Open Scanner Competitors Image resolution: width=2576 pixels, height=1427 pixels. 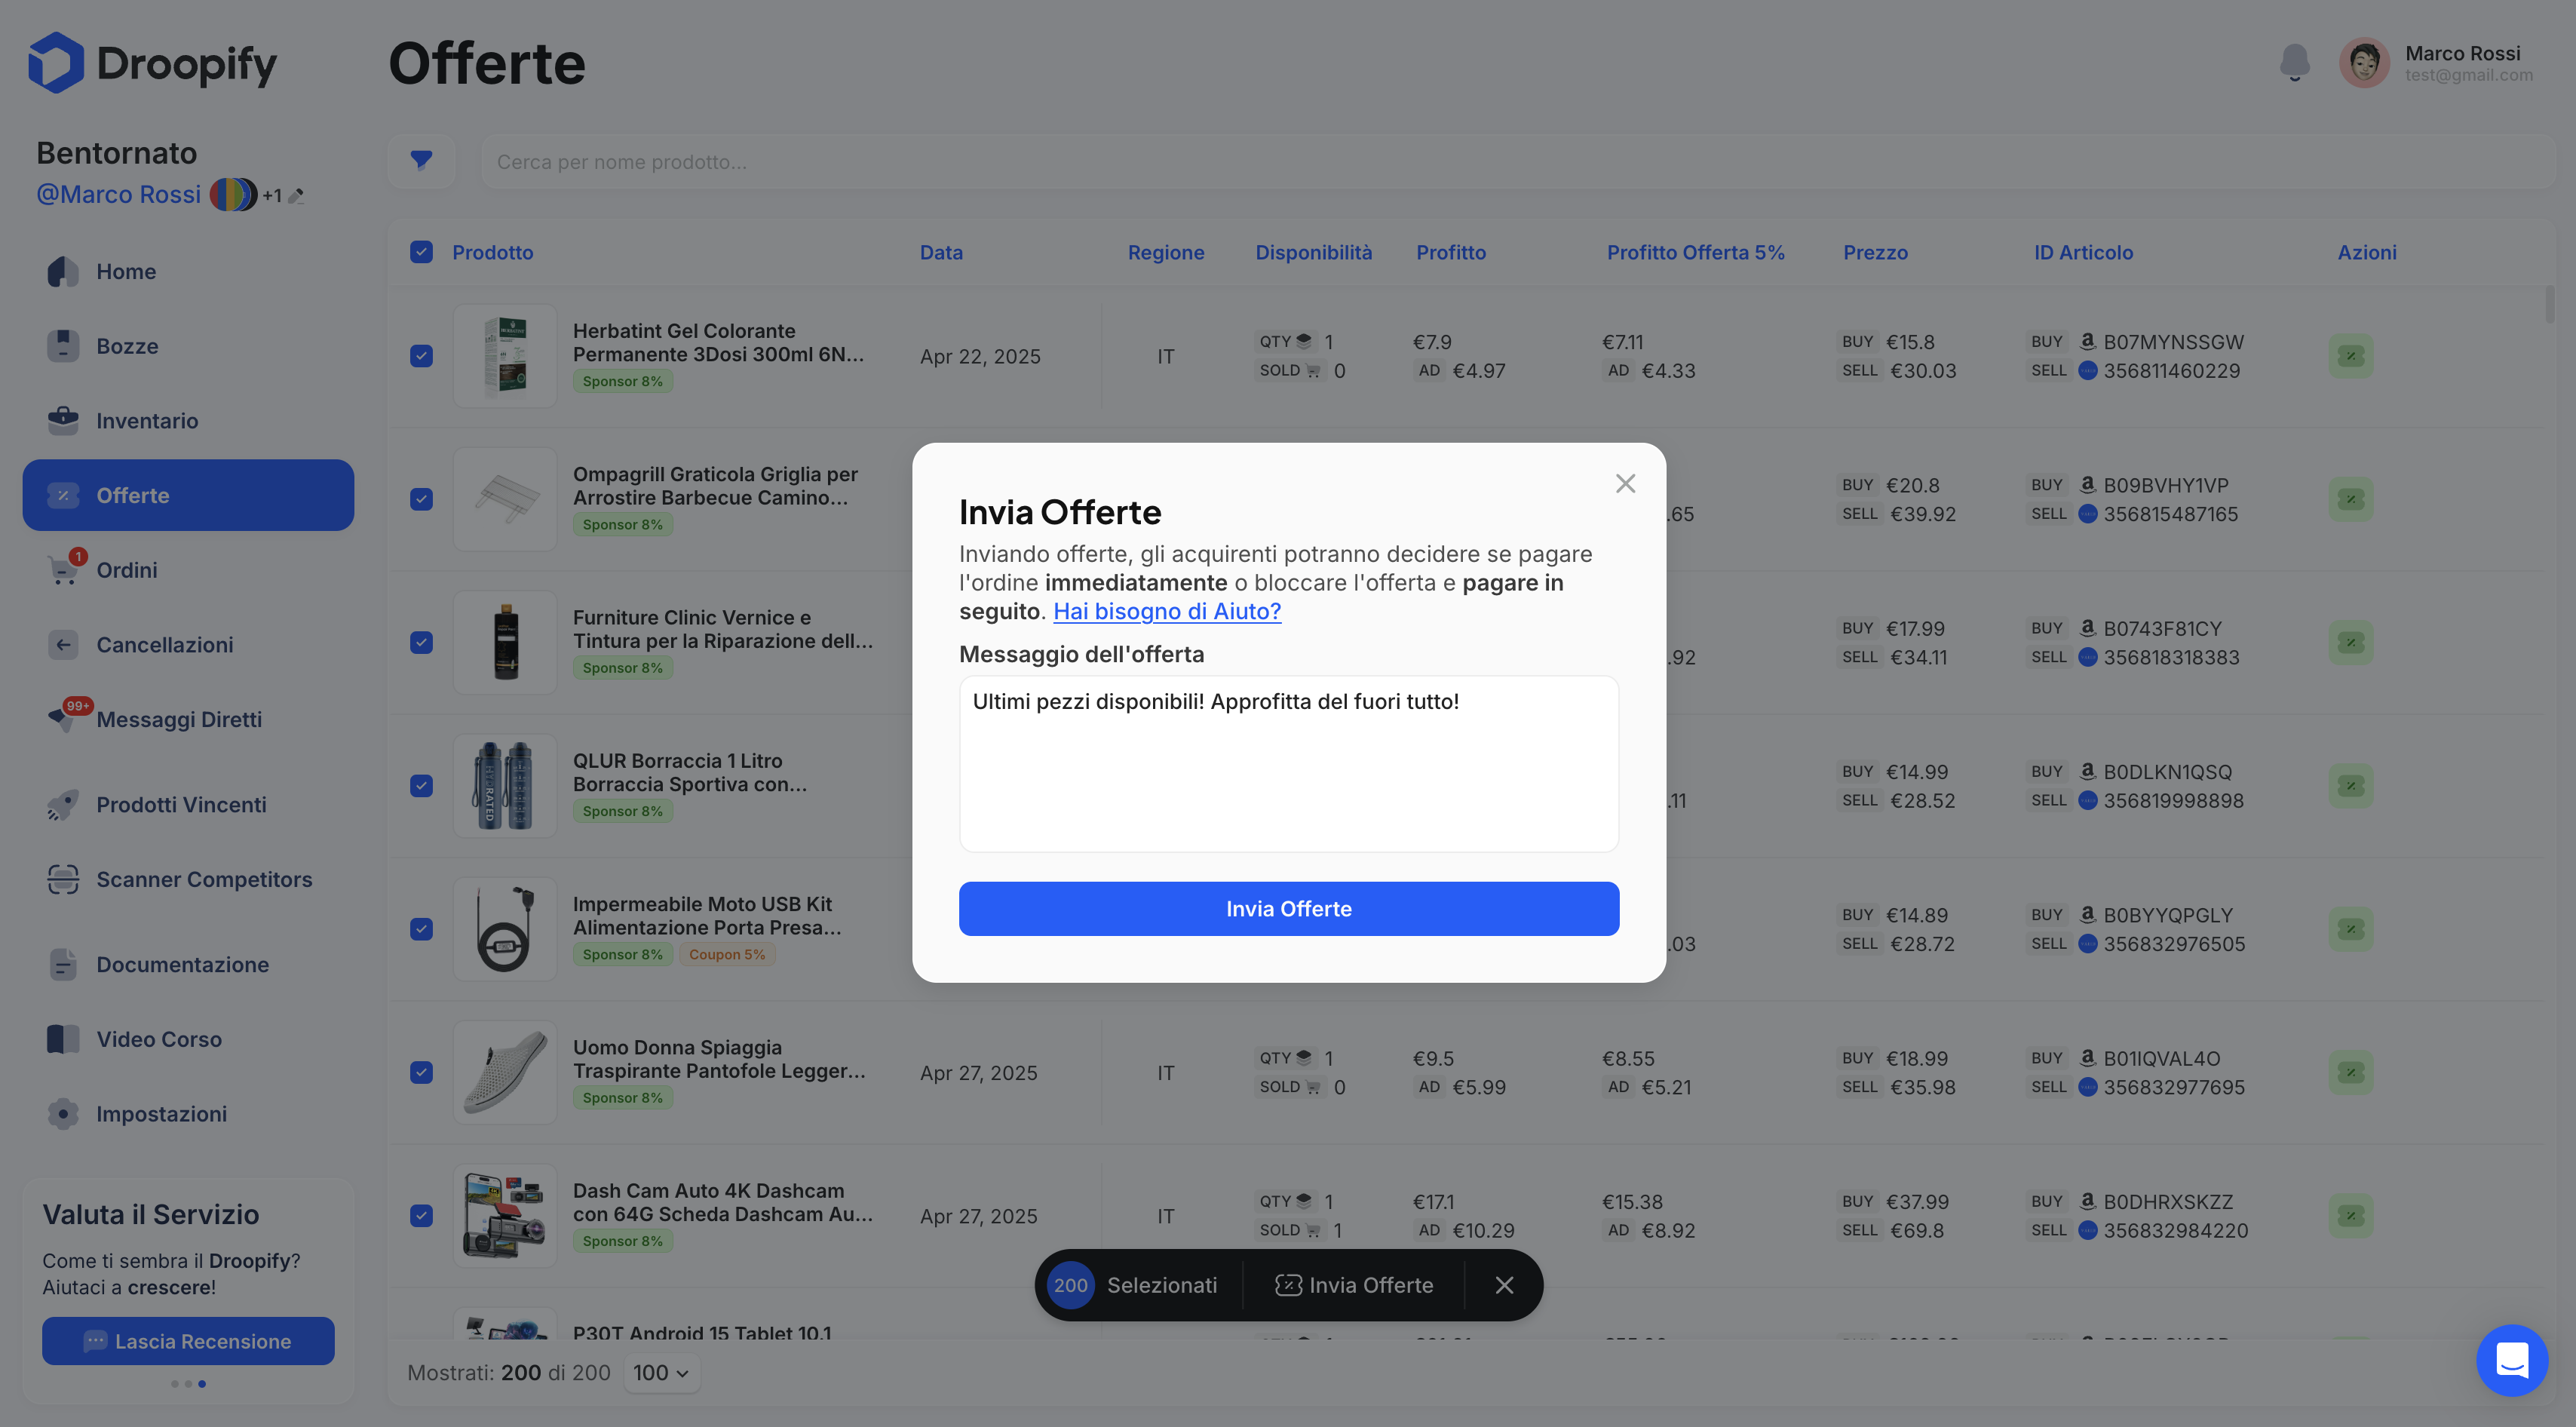pyautogui.click(x=188, y=880)
